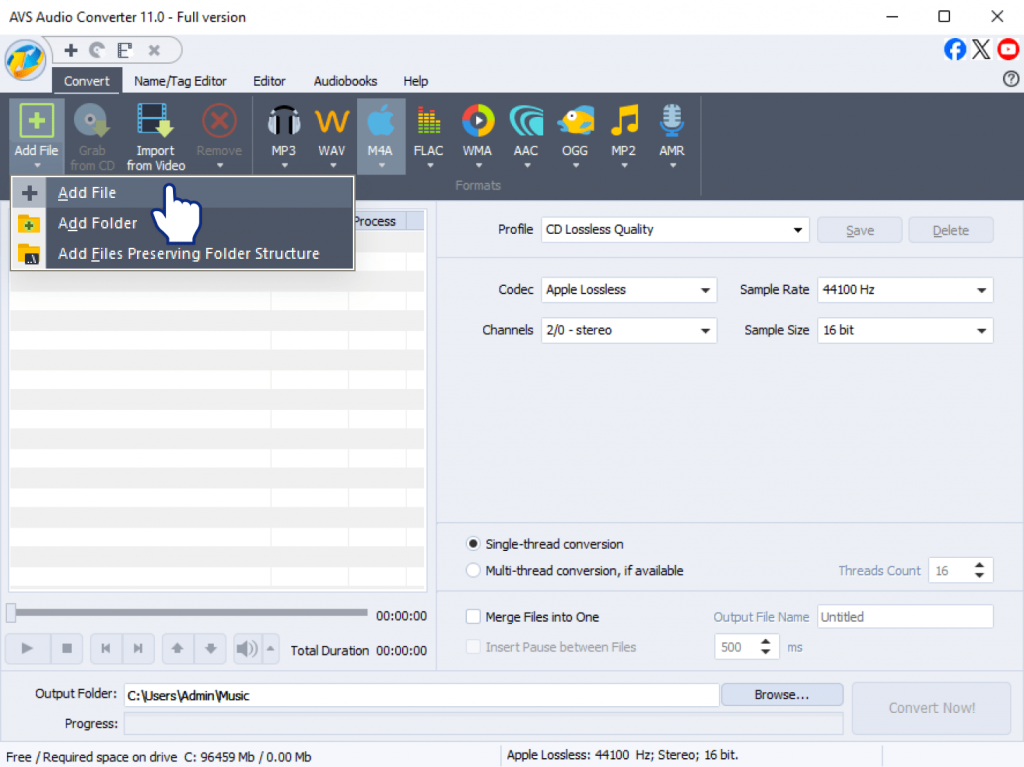Click the Process column header
Screen dimensions: 1024x767
pos(377,221)
